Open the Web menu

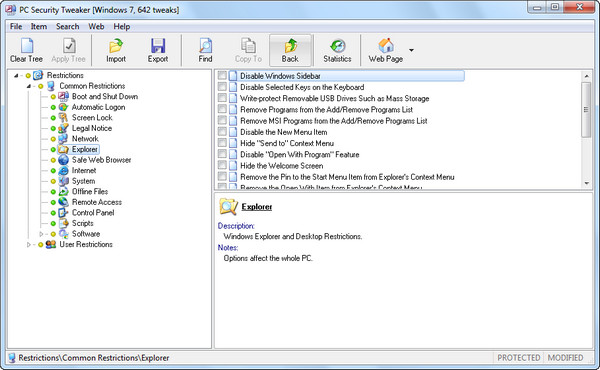point(96,26)
